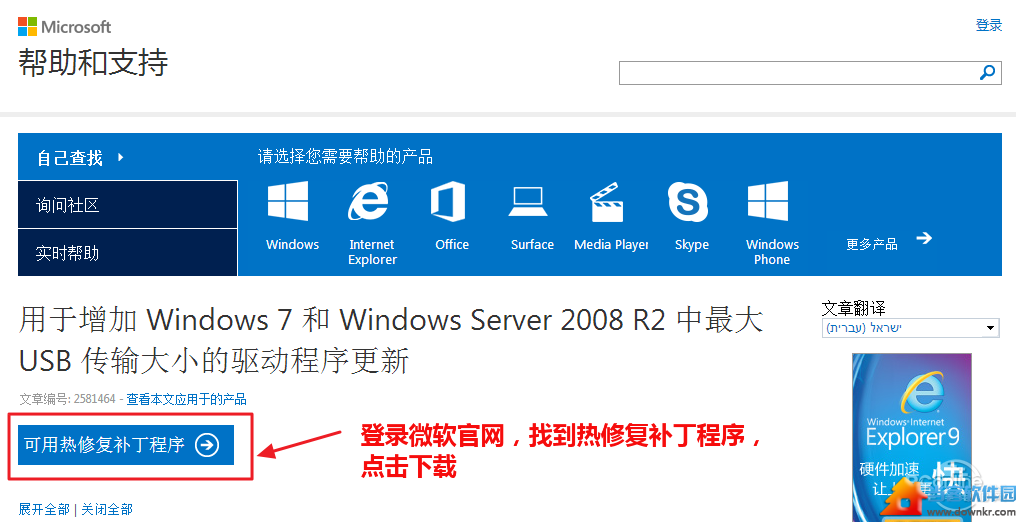Select the Internet Explorer product icon
Screen dimensions: 1016x522
[369, 201]
